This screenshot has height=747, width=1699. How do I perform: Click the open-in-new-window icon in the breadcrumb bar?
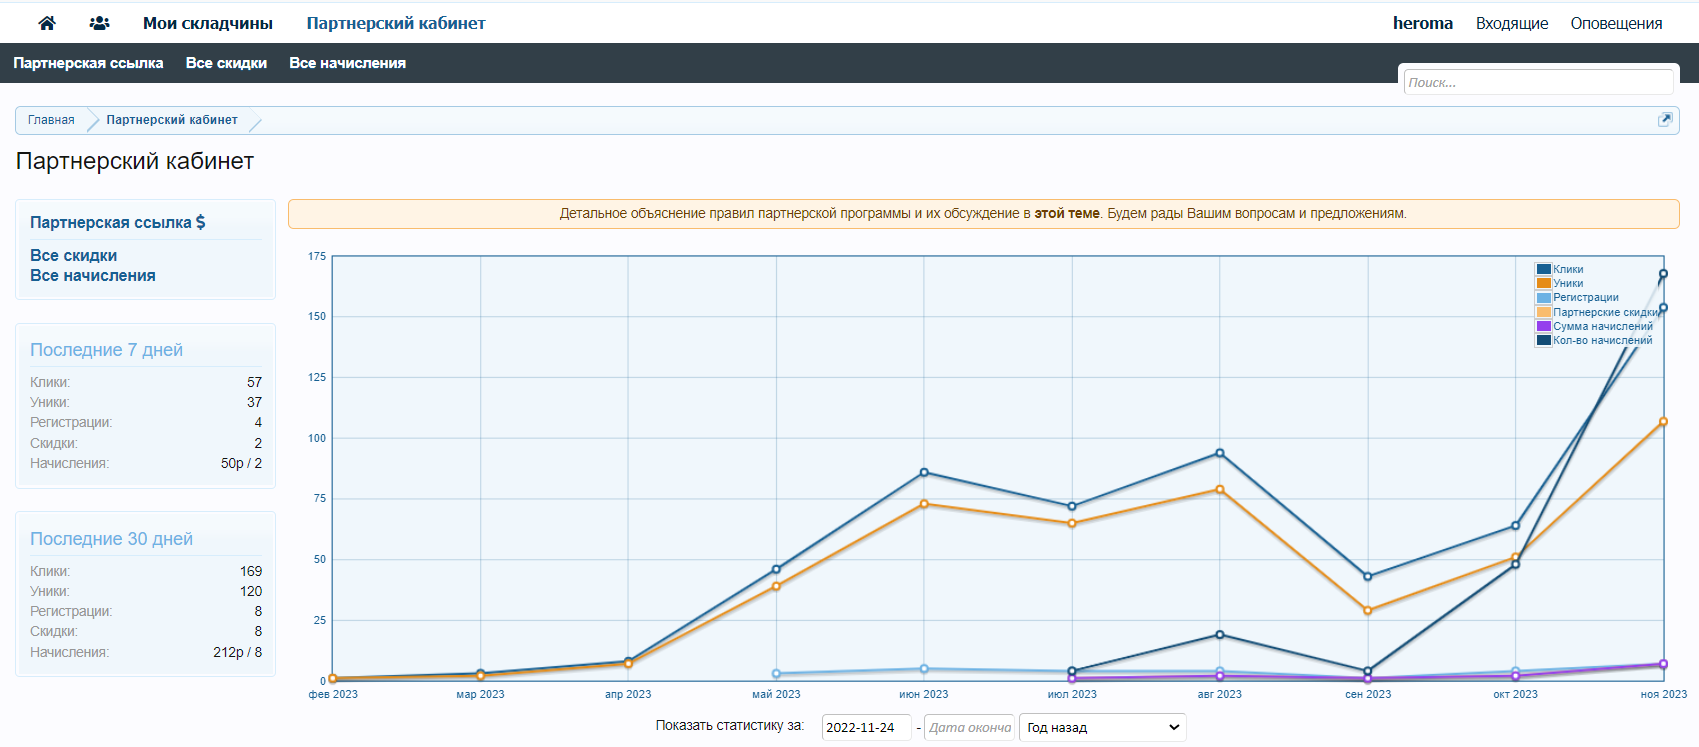pyautogui.click(x=1665, y=120)
